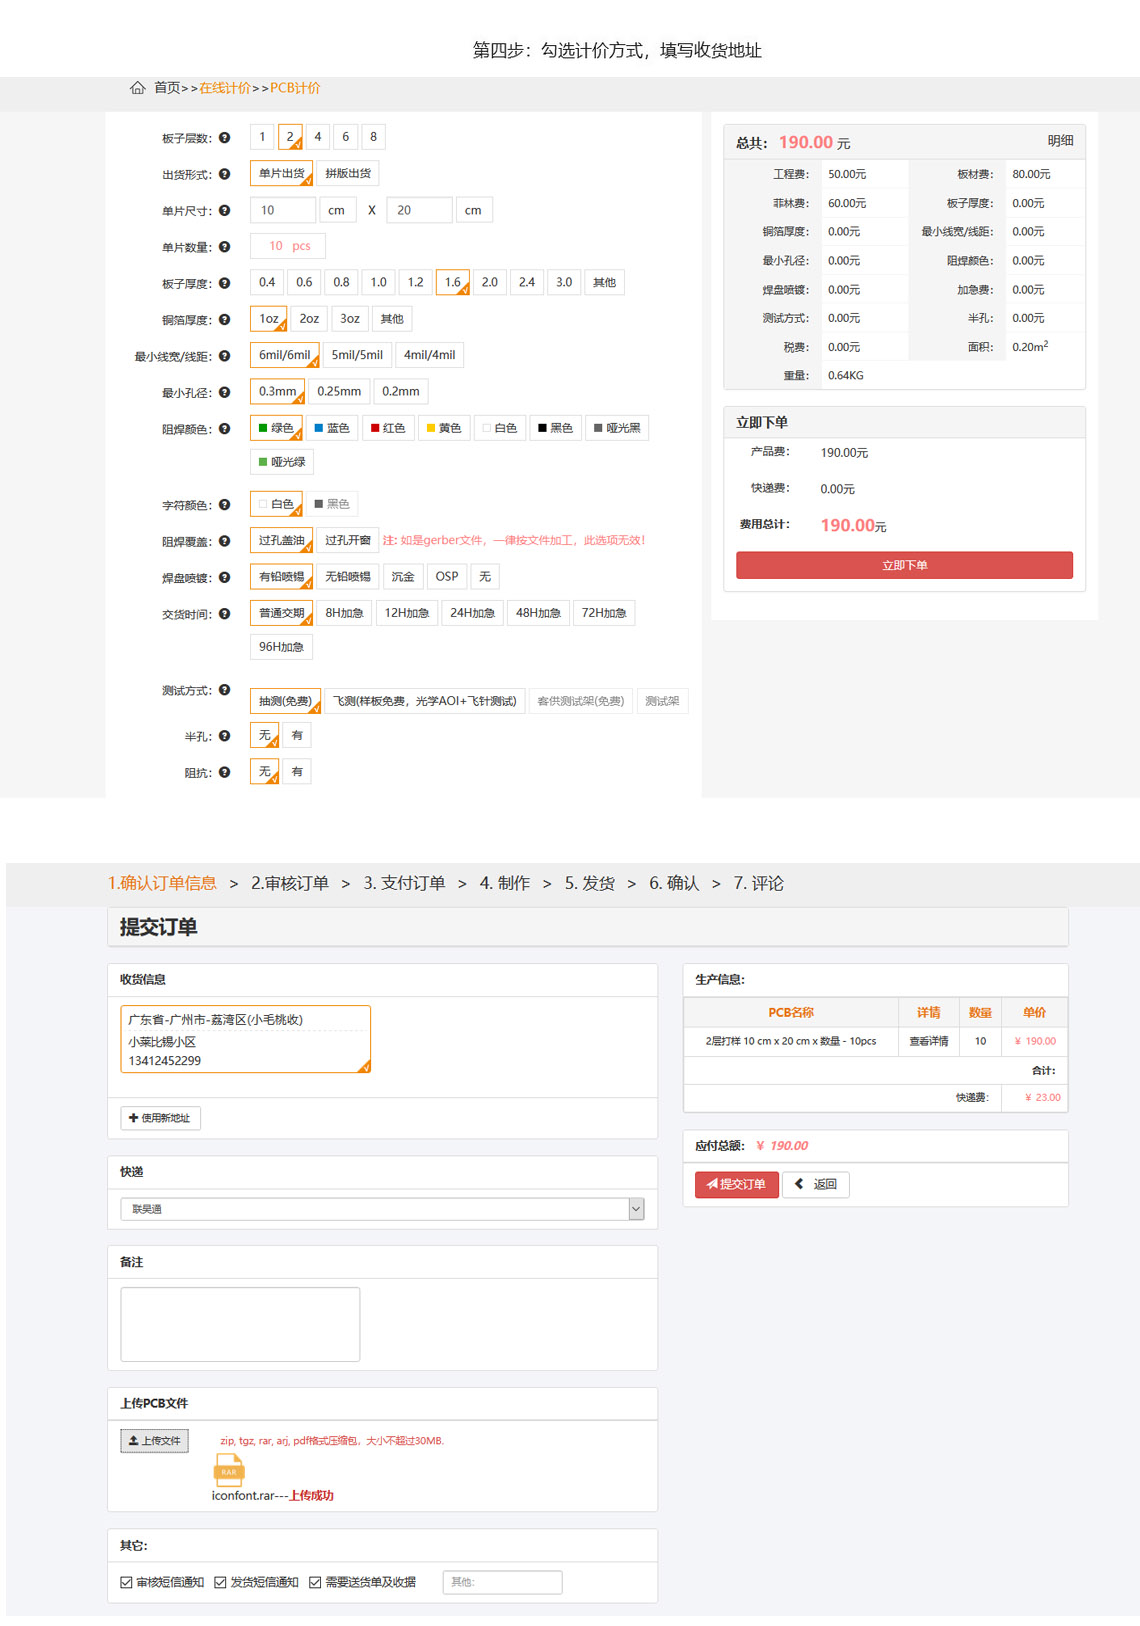The height and width of the screenshot is (1626, 1140).
Task: Click the RAR file icon for iconfont.rar
Action: 229,1469
